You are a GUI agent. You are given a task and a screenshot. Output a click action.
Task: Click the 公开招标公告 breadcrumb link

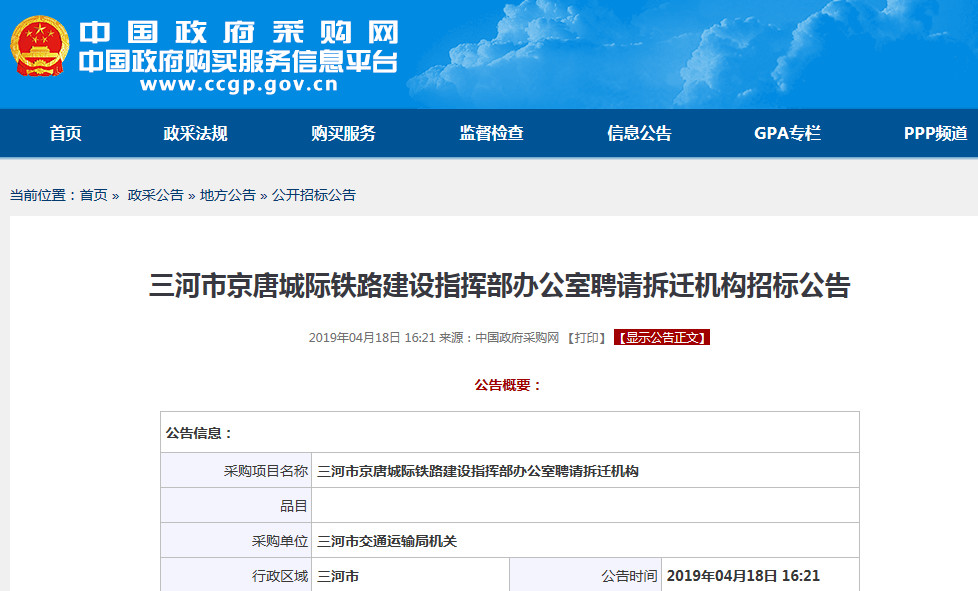[x=313, y=195]
